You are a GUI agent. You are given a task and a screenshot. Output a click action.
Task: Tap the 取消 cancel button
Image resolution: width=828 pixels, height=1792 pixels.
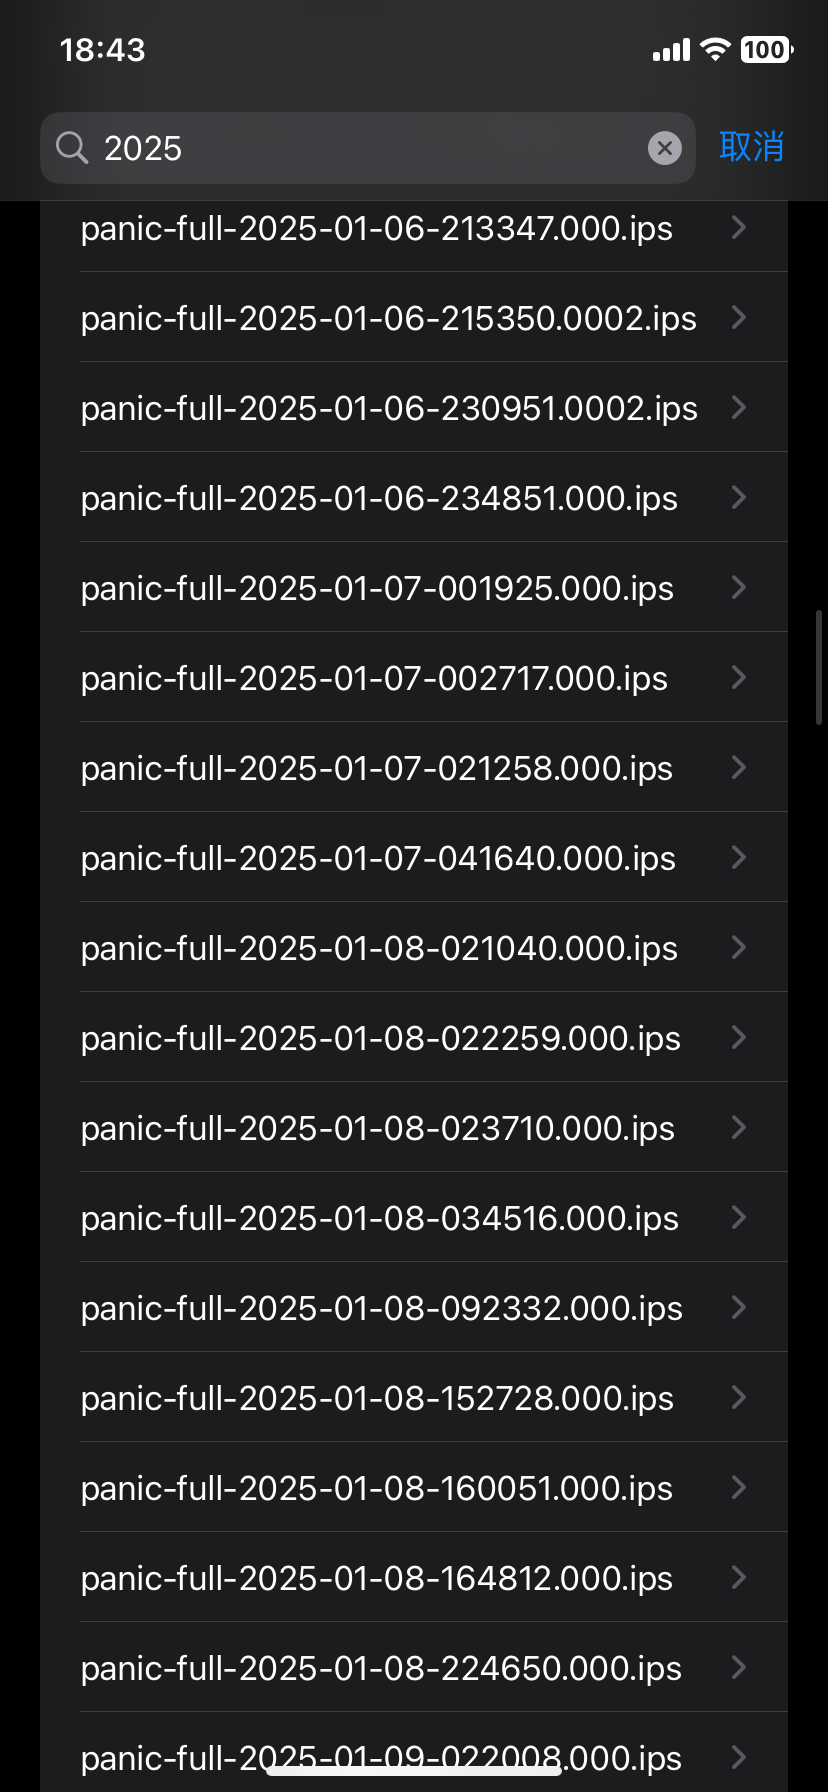click(x=751, y=147)
